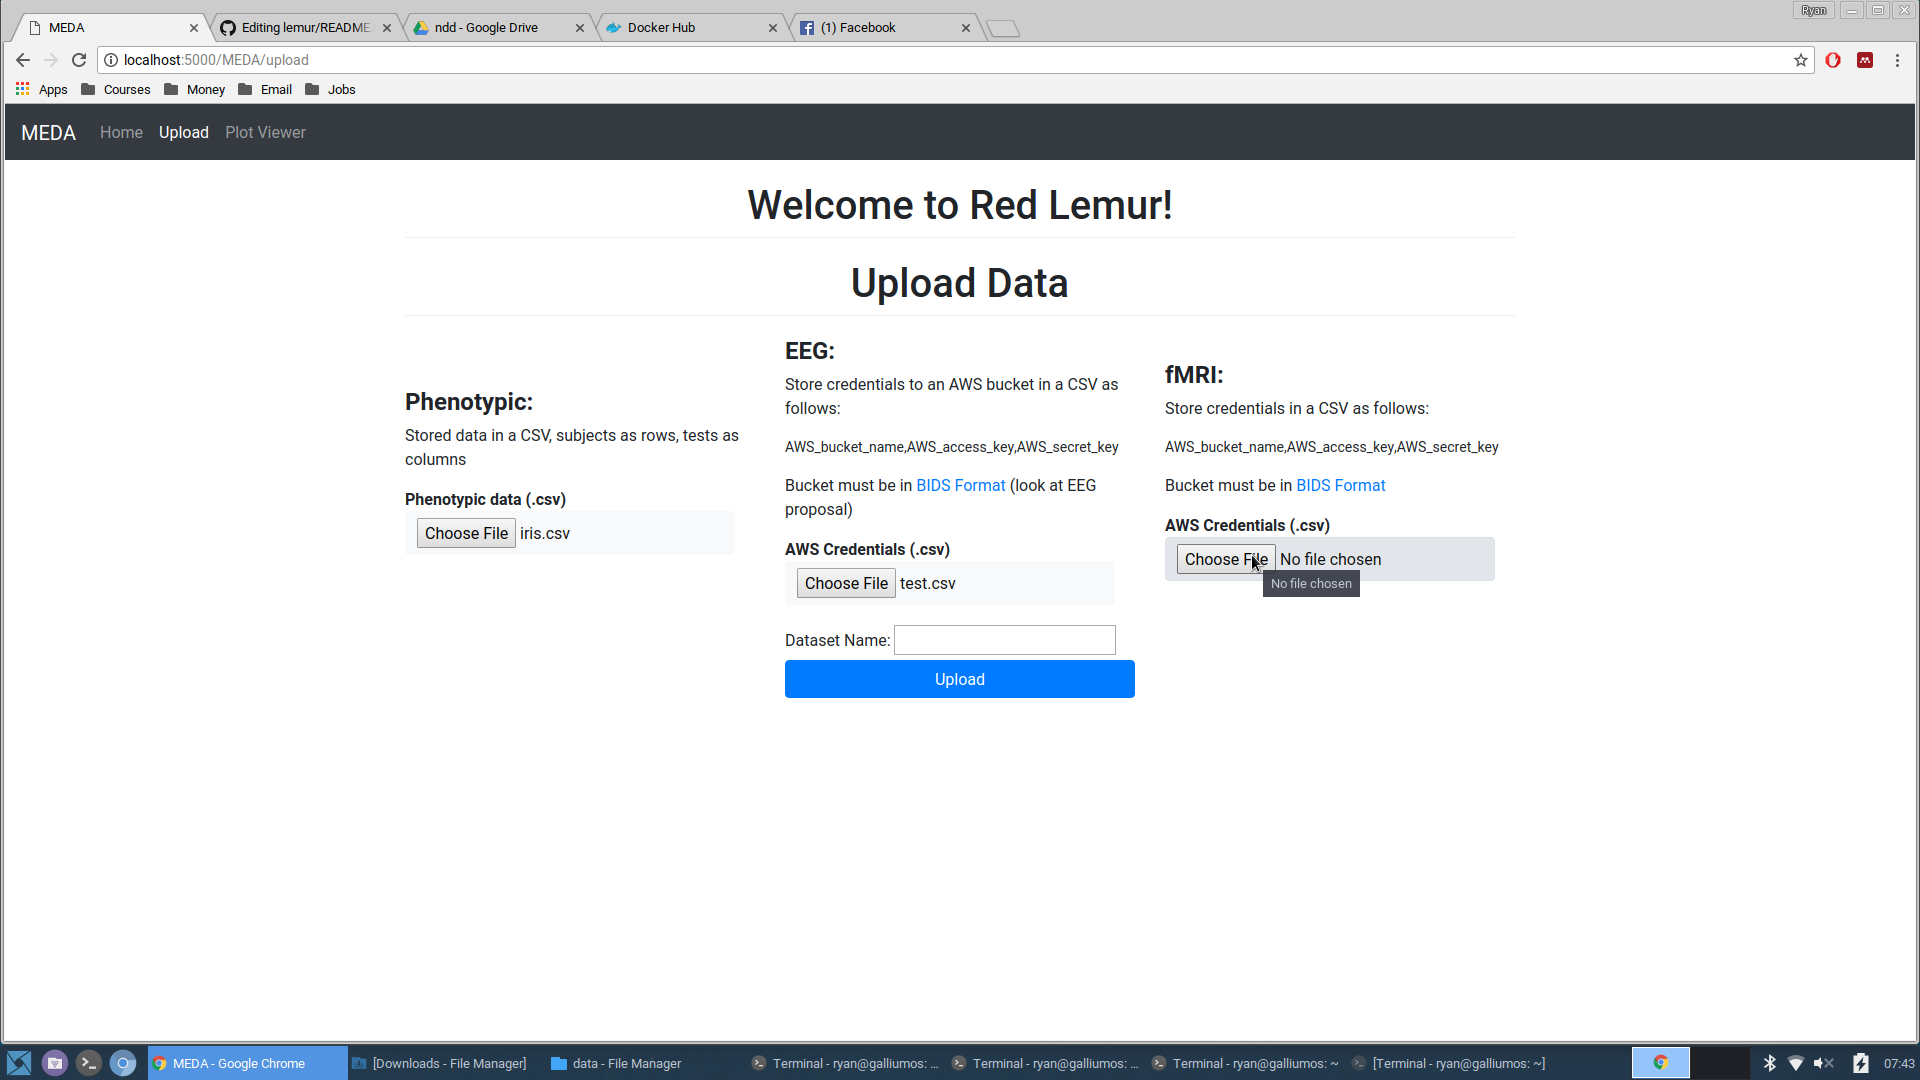Click the Bluetooth tray icon
The image size is (1920, 1080).
pyautogui.click(x=1769, y=1063)
